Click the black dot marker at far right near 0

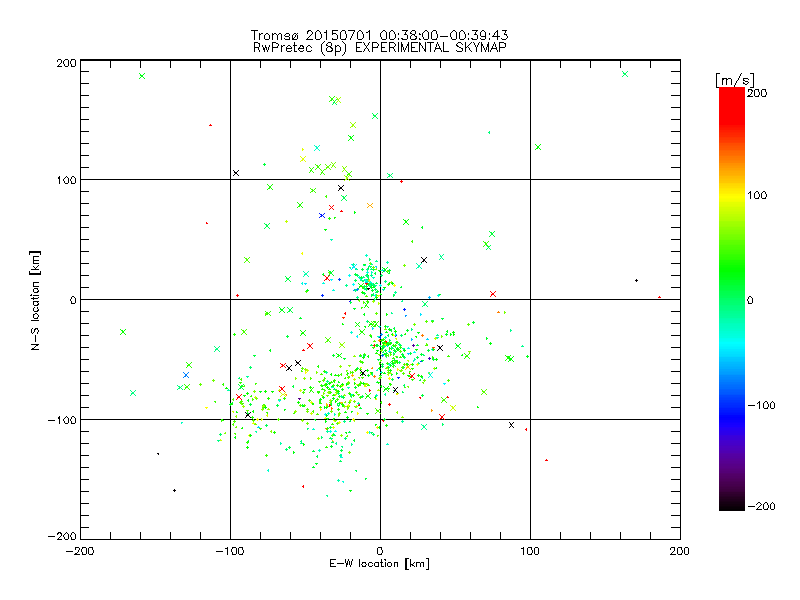click(x=636, y=281)
